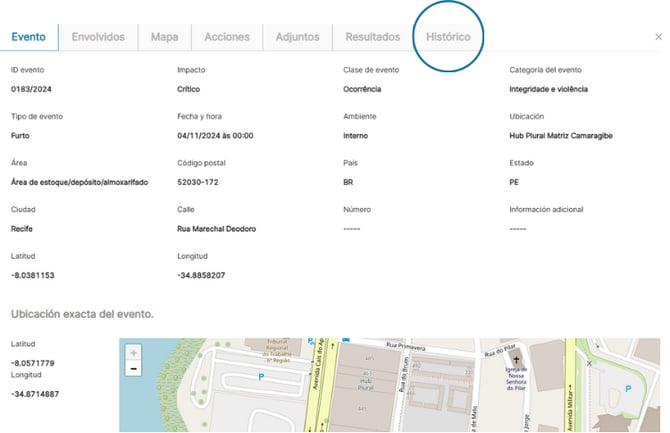Close the event details panel
670x433 pixels.
(x=658, y=37)
